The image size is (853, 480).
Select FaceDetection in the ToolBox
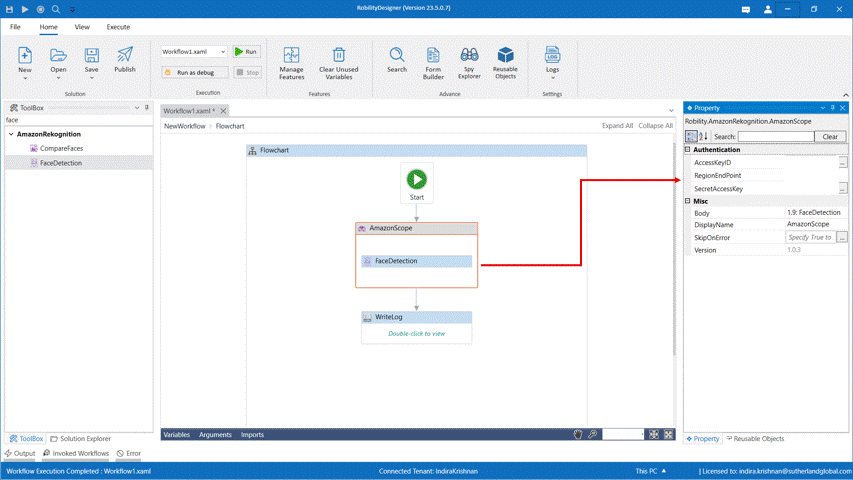[x=61, y=163]
